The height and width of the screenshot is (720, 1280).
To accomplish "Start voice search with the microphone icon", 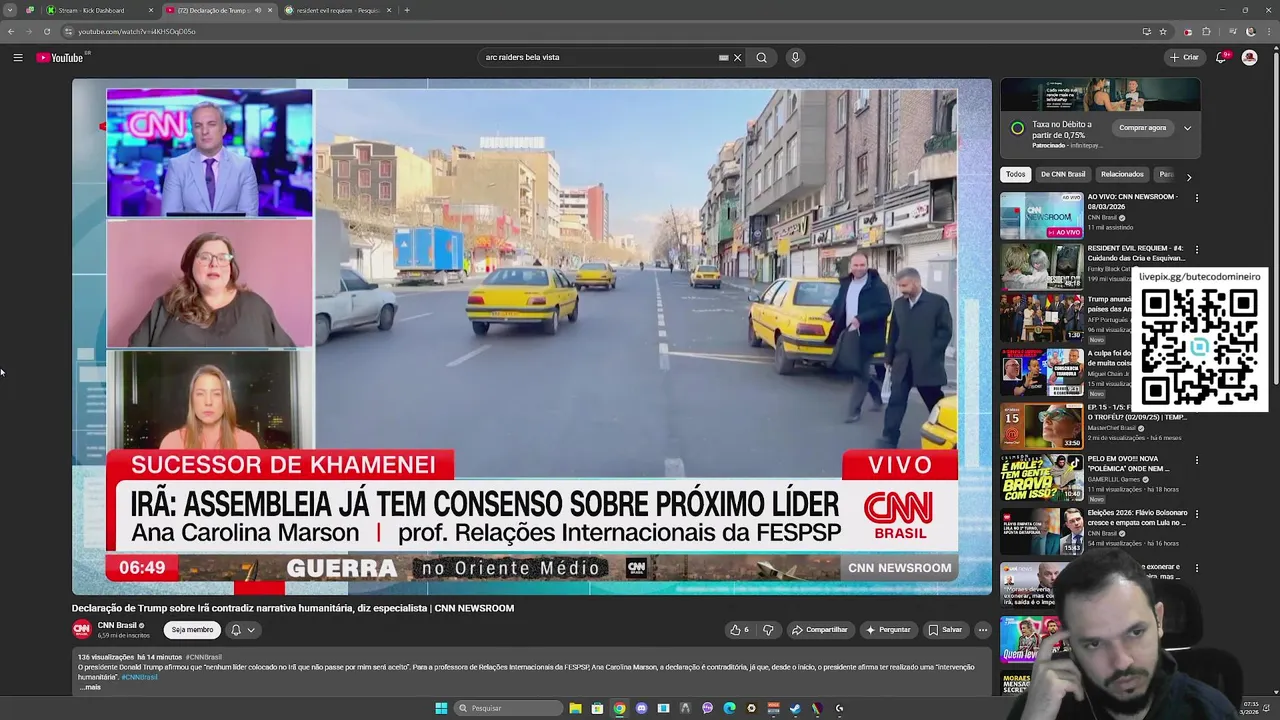I will pyautogui.click(x=795, y=58).
